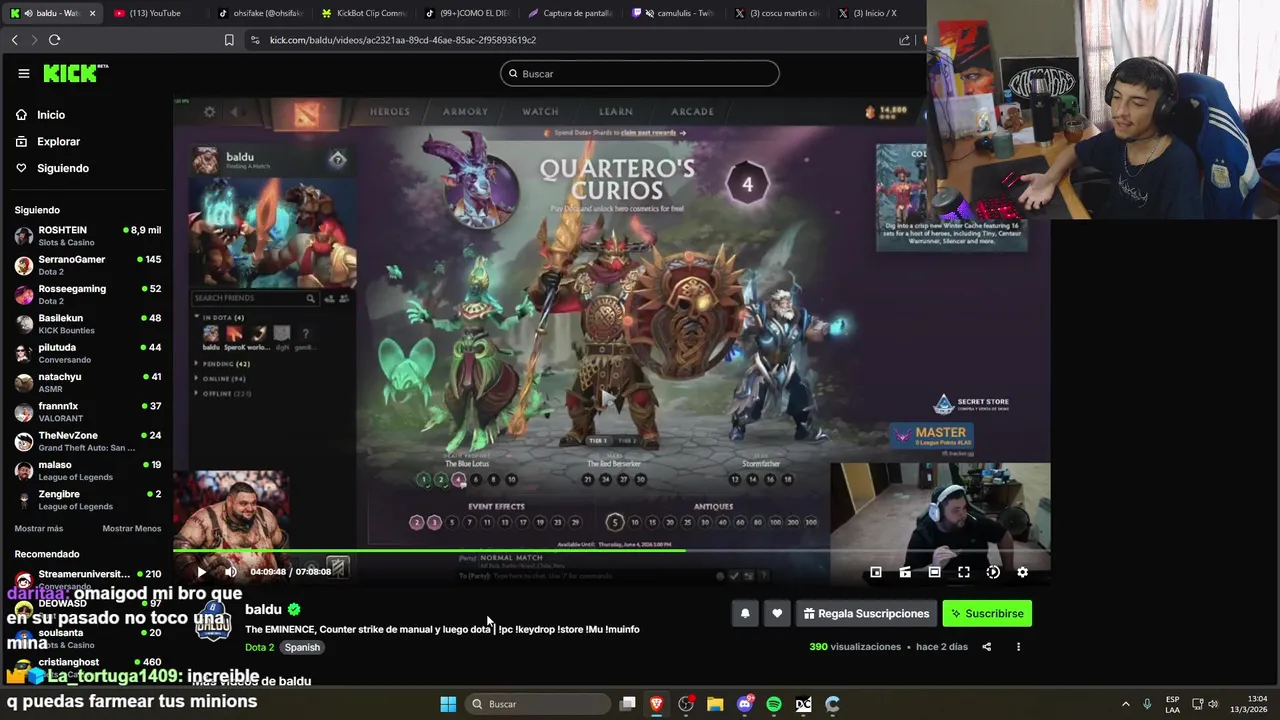Mute the video volume
The image size is (1280, 720).
point(230,572)
